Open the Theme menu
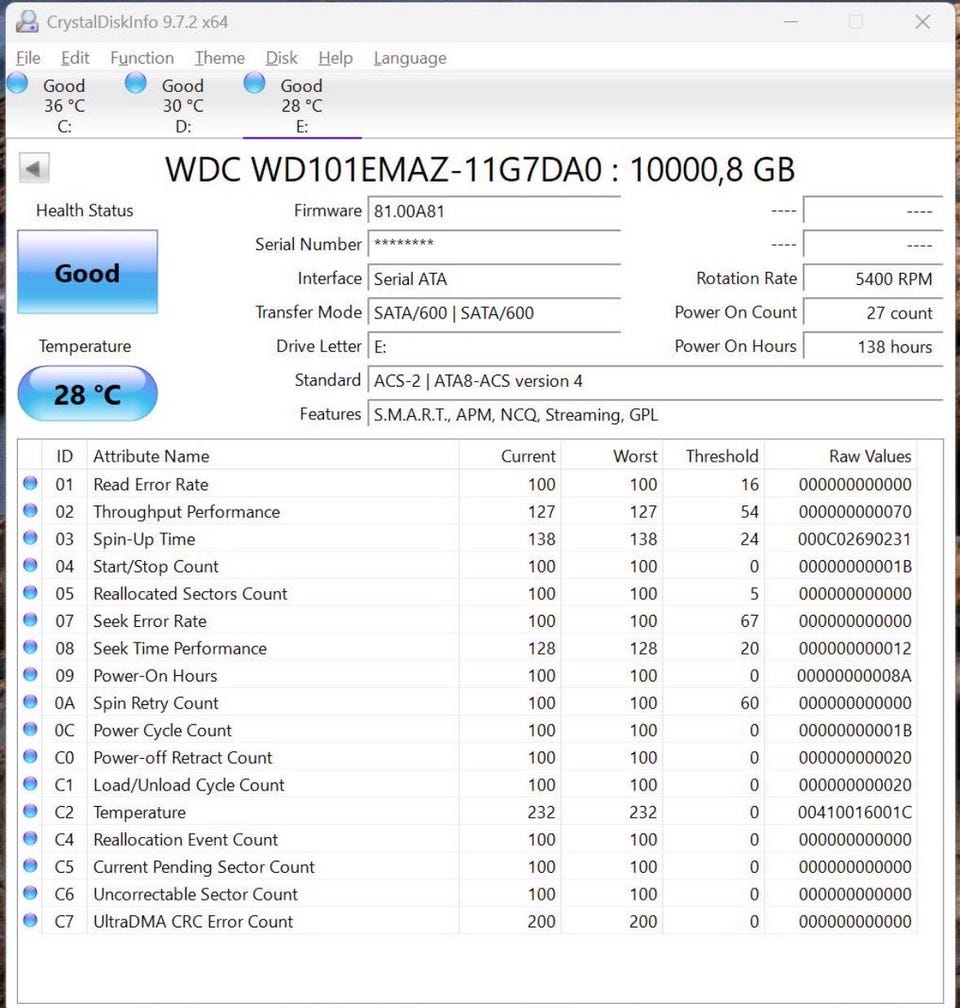Image resolution: width=960 pixels, height=1008 pixels. pyautogui.click(x=219, y=58)
